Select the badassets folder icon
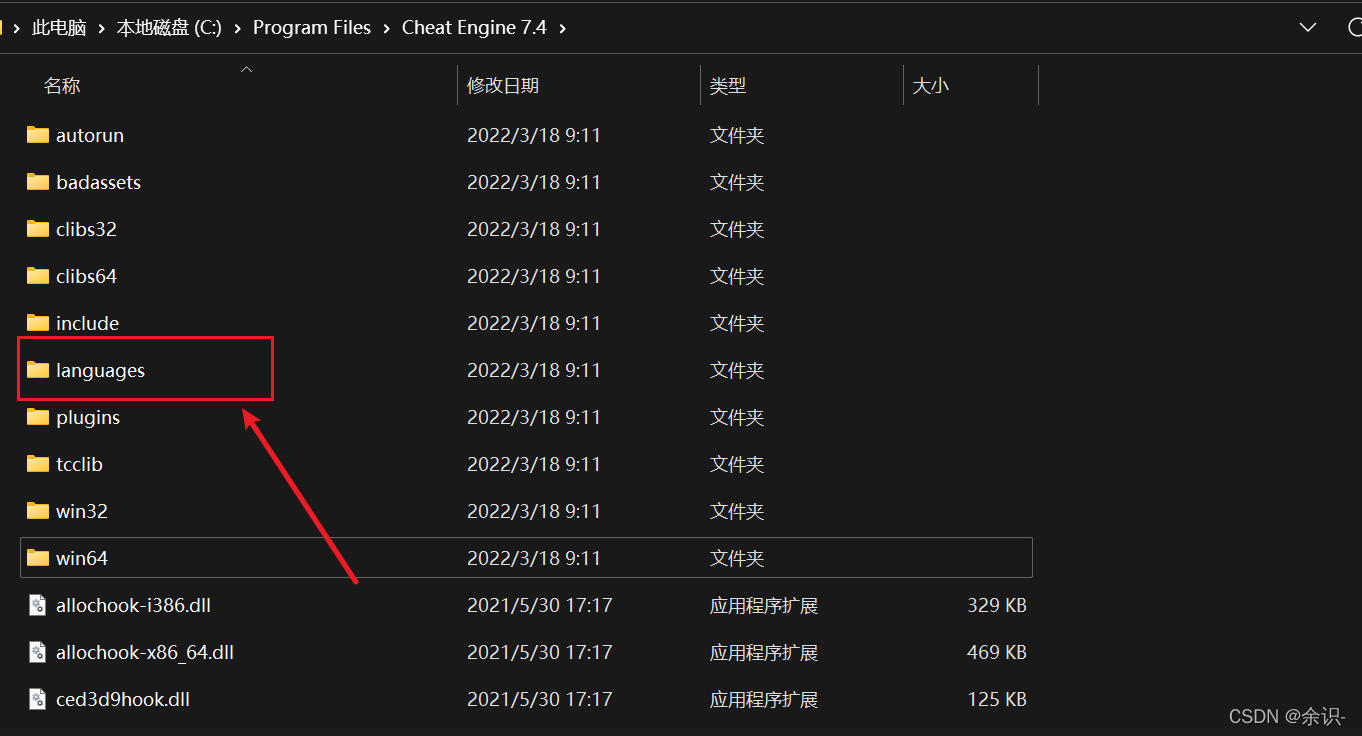The height and width of the screenshot is (736, 1362). click(38, 182)
